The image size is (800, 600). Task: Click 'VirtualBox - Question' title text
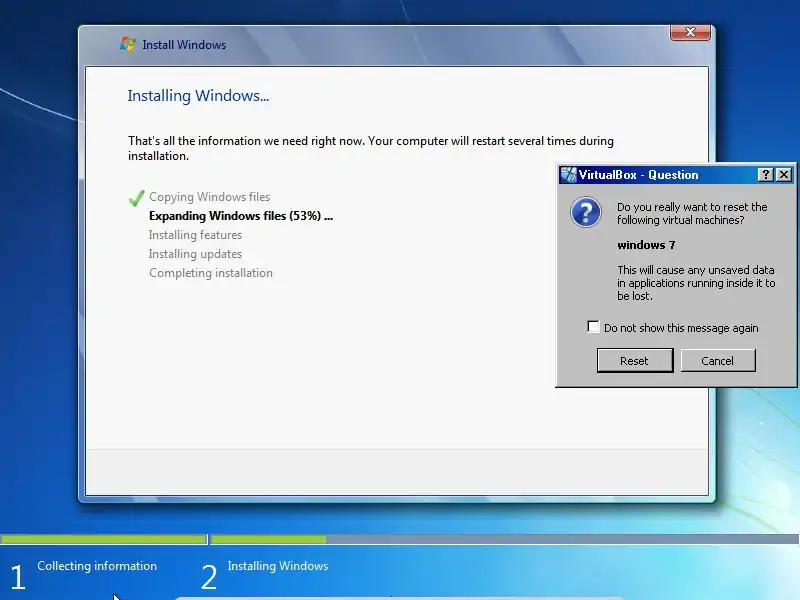coord(639,175)
